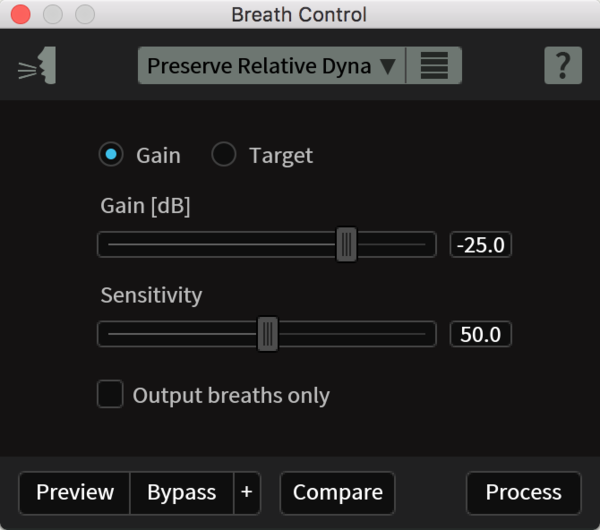
Task: Click the Breath Control module icon
Action: (38, 66)
